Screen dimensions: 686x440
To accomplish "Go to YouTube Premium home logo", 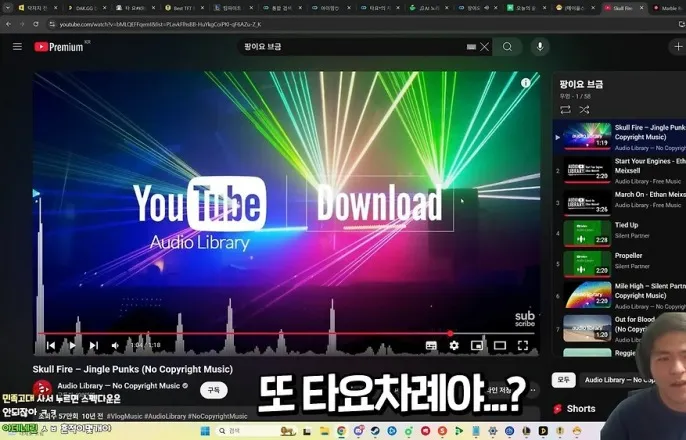I will point(59,47).
